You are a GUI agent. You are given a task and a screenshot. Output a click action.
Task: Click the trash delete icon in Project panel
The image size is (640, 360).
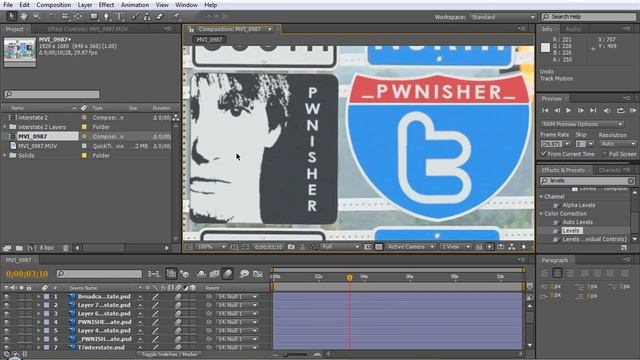click(x=65, y=248)
